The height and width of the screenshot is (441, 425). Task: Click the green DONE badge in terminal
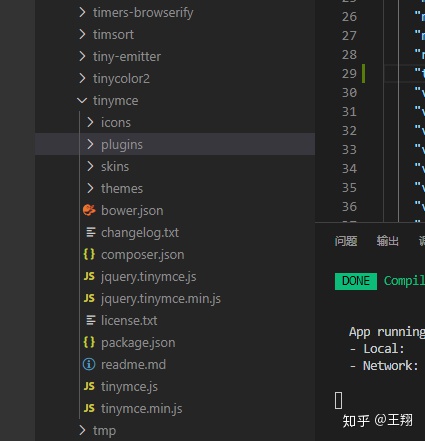click(356, 281)
